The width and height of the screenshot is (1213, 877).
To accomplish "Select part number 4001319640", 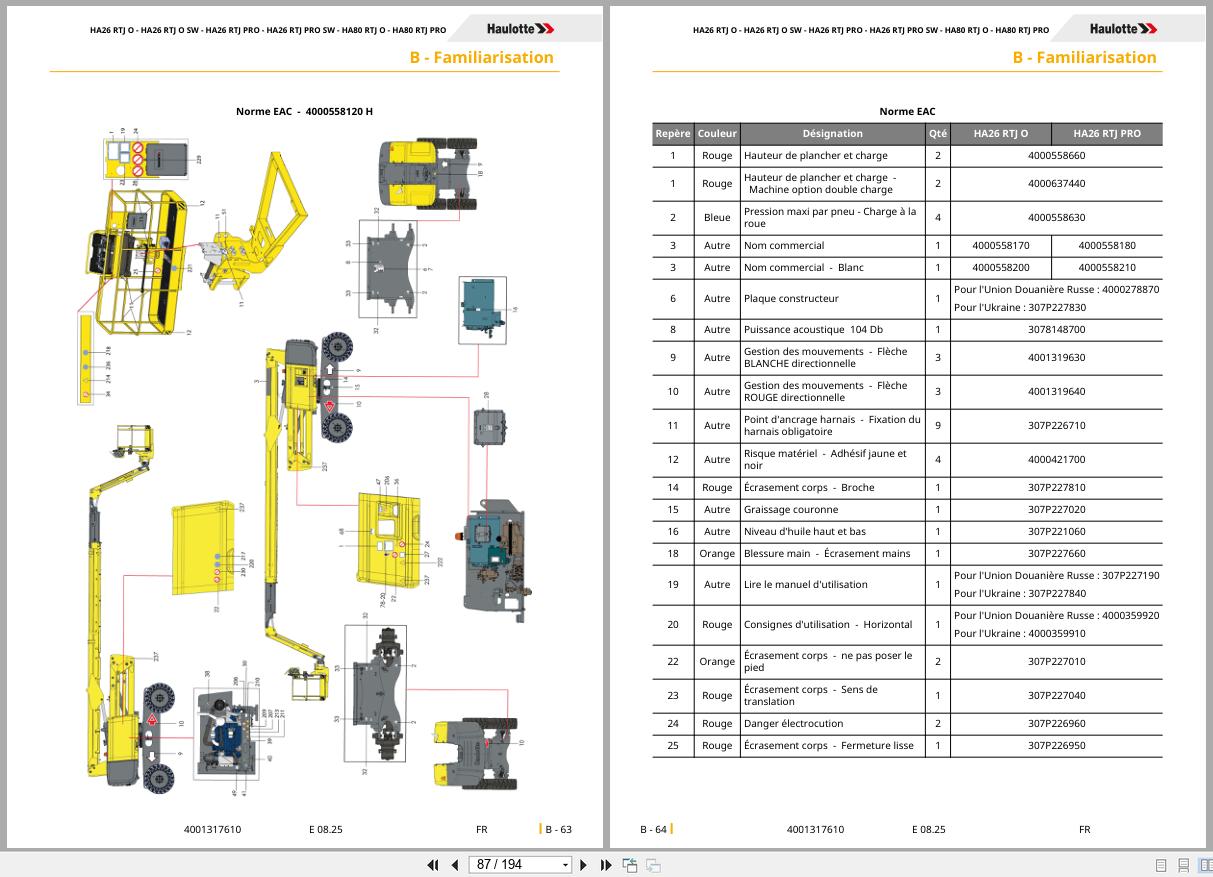I will [x=1056, y=391].
